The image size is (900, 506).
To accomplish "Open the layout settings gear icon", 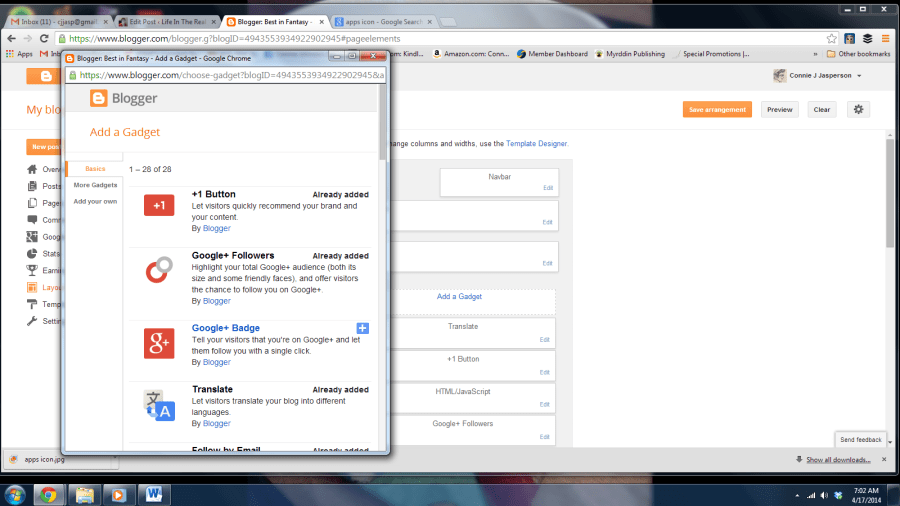I will click(857, 109).
